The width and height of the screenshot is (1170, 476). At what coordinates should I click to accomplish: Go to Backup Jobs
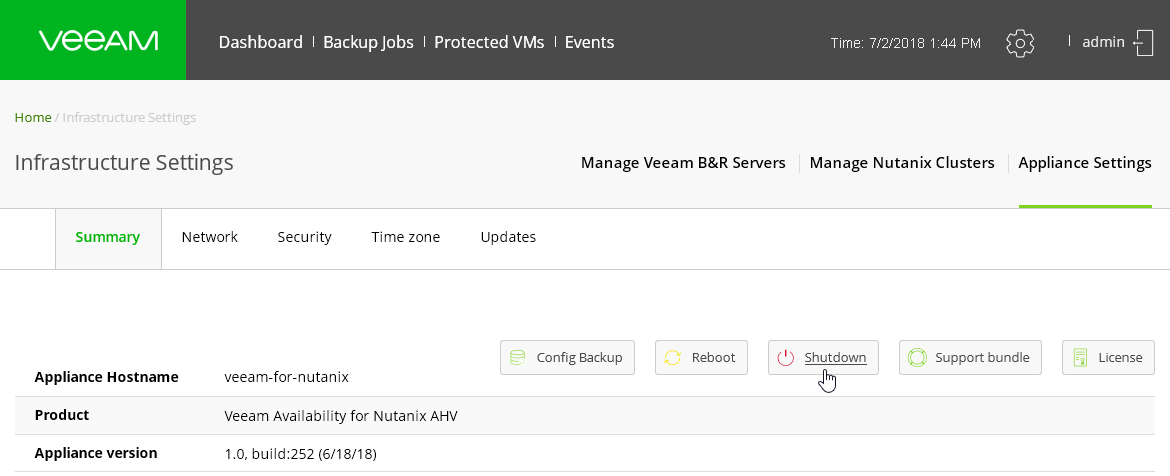(x=368, y=42)
